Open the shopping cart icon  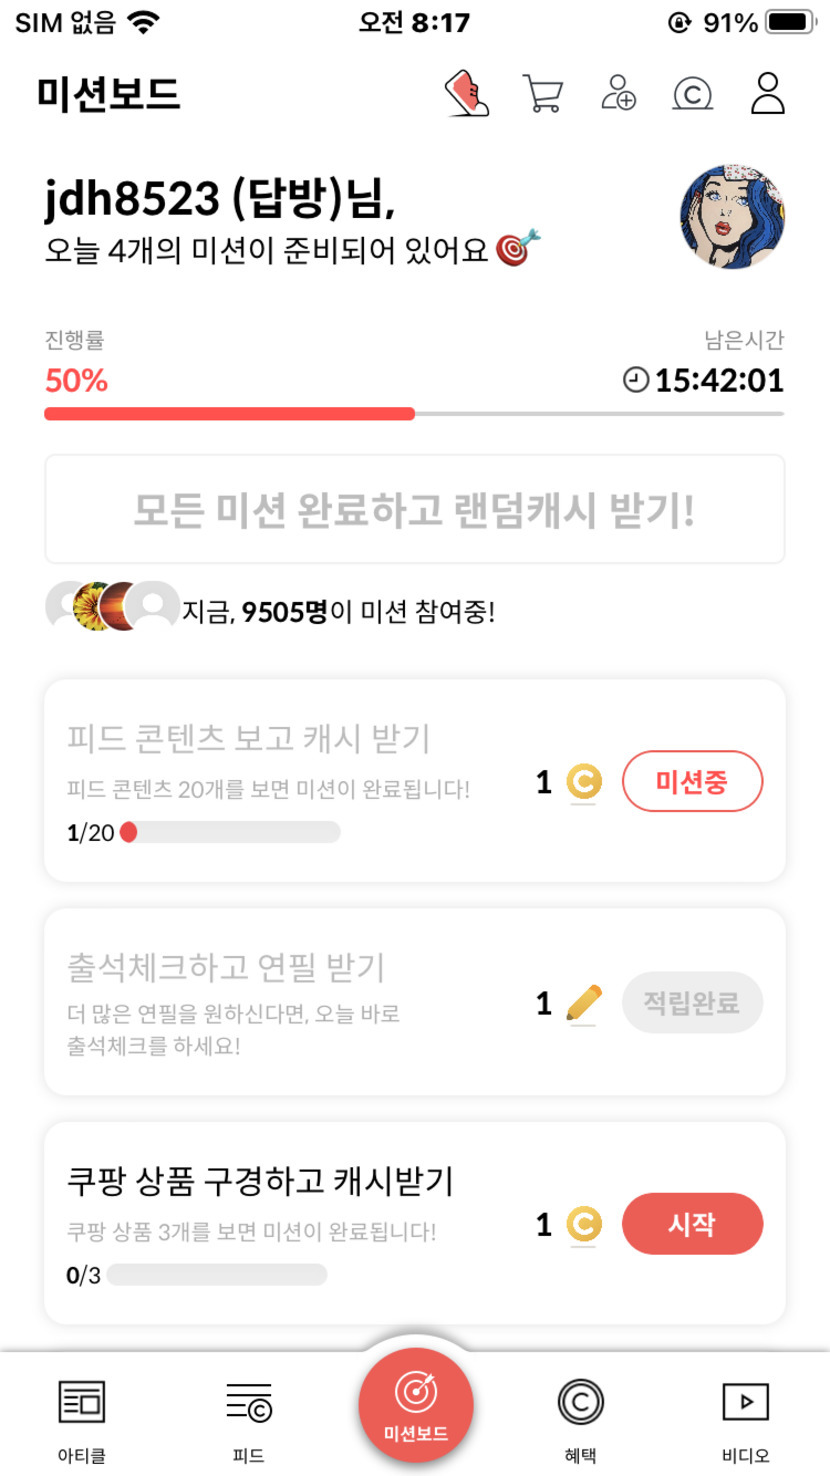tap(542, 94)
